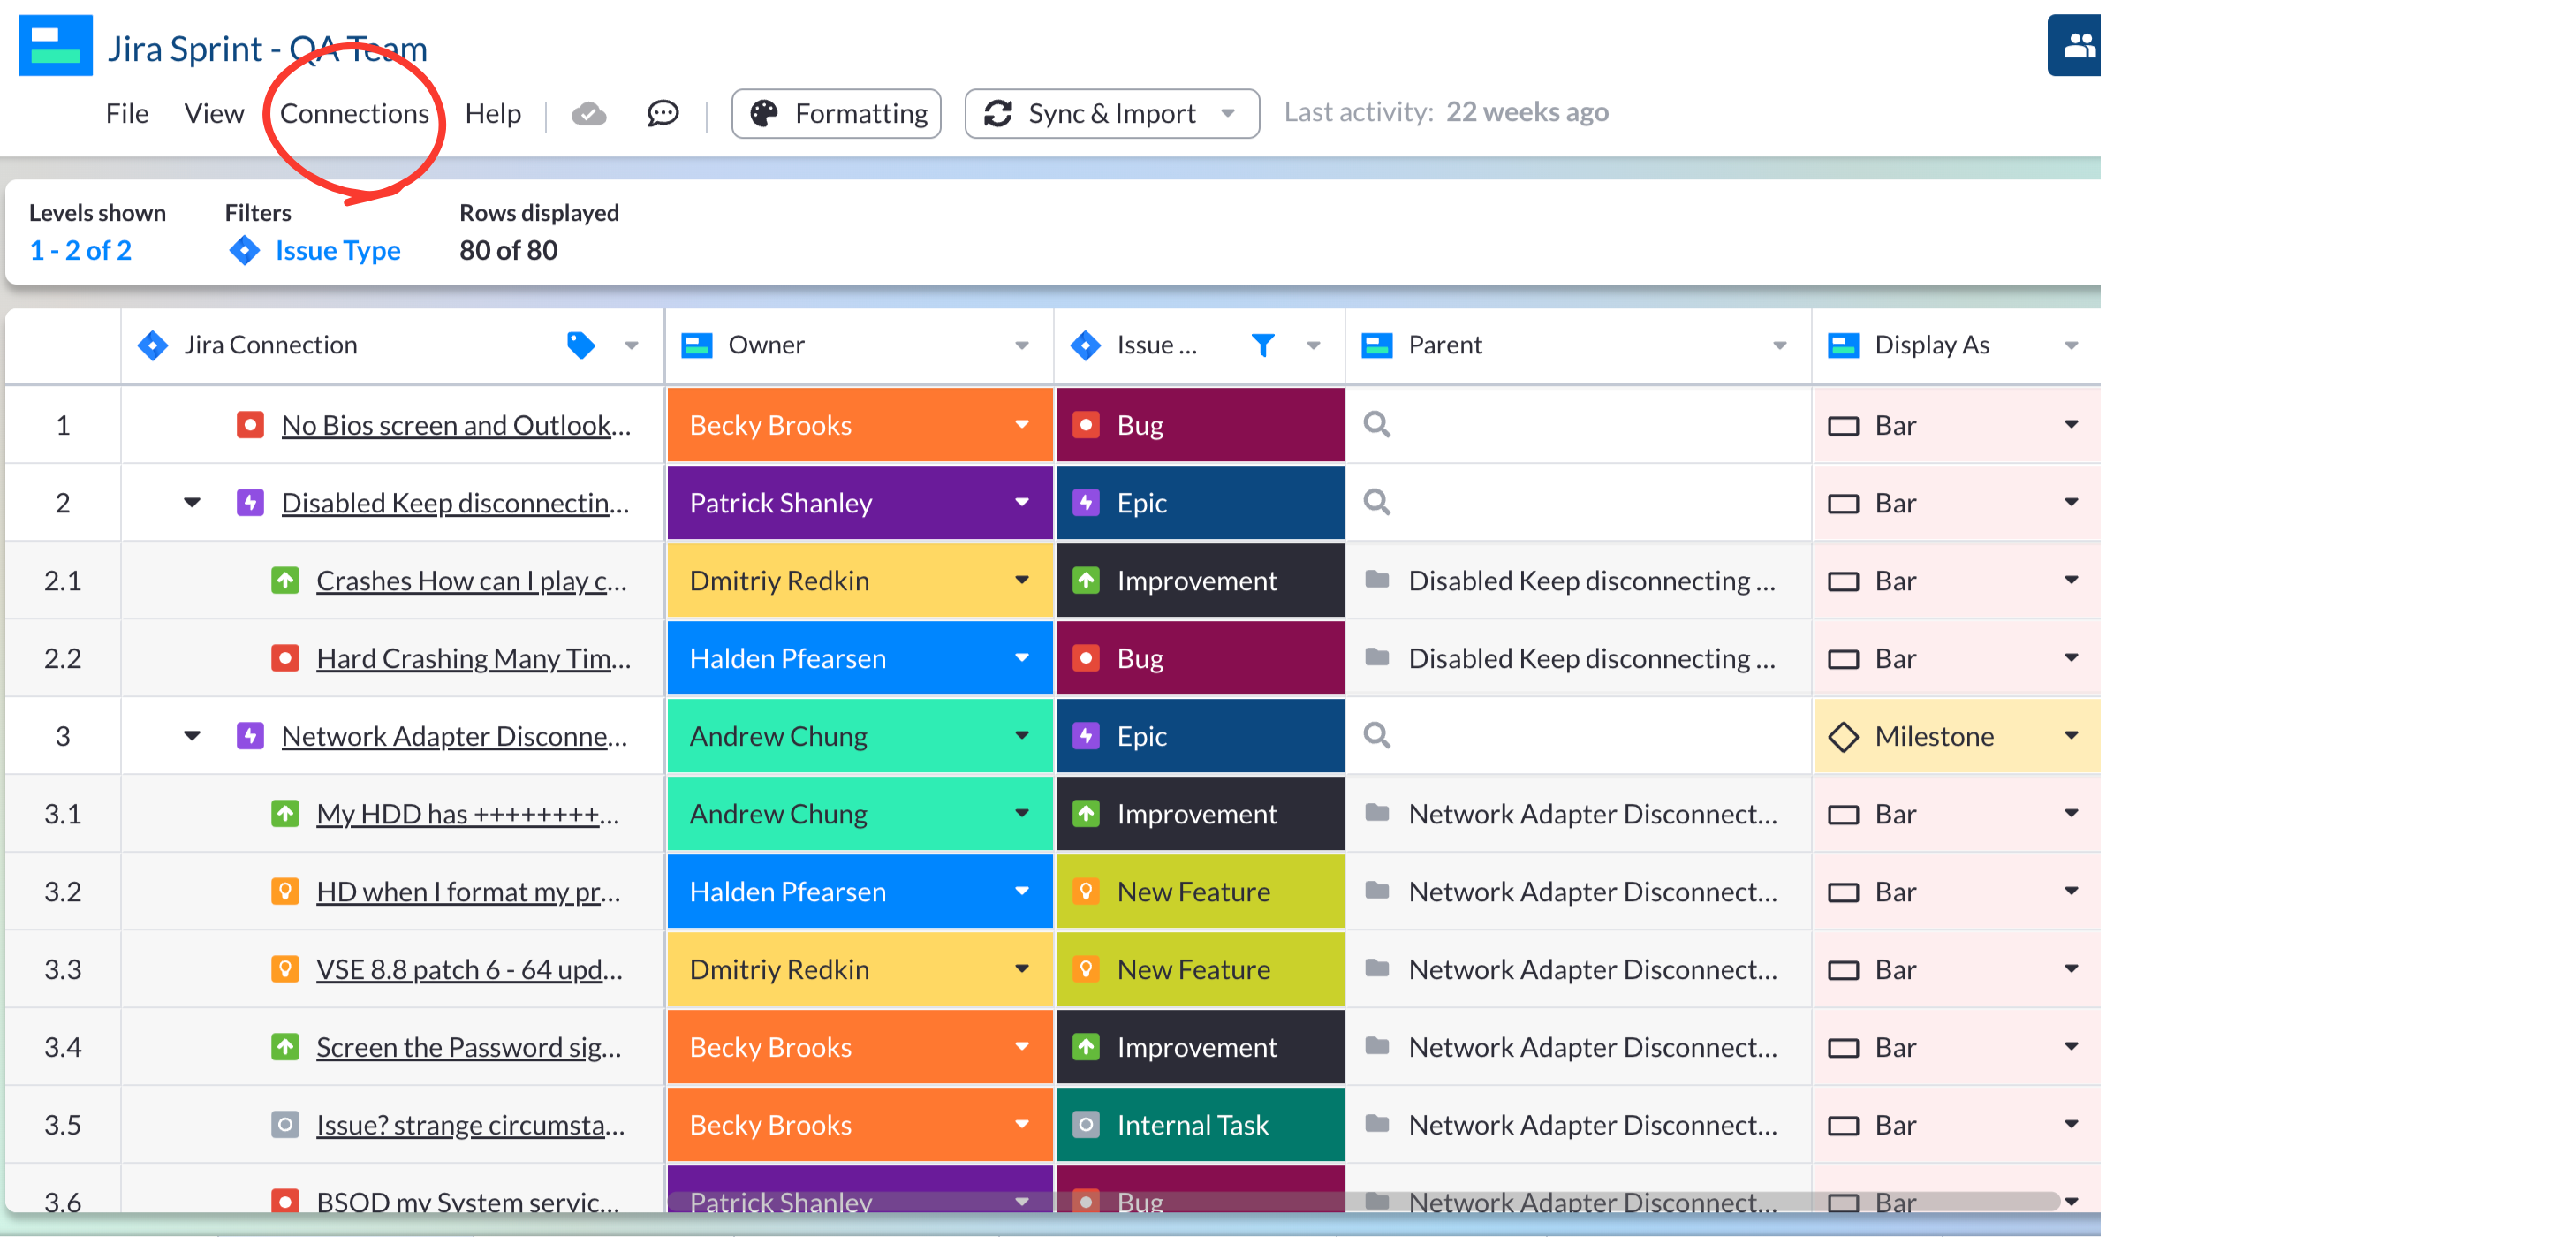
Task: Select the Andrew Chung green owner cell in row 3
Action: pyautogui.click(x=860, y=736)
